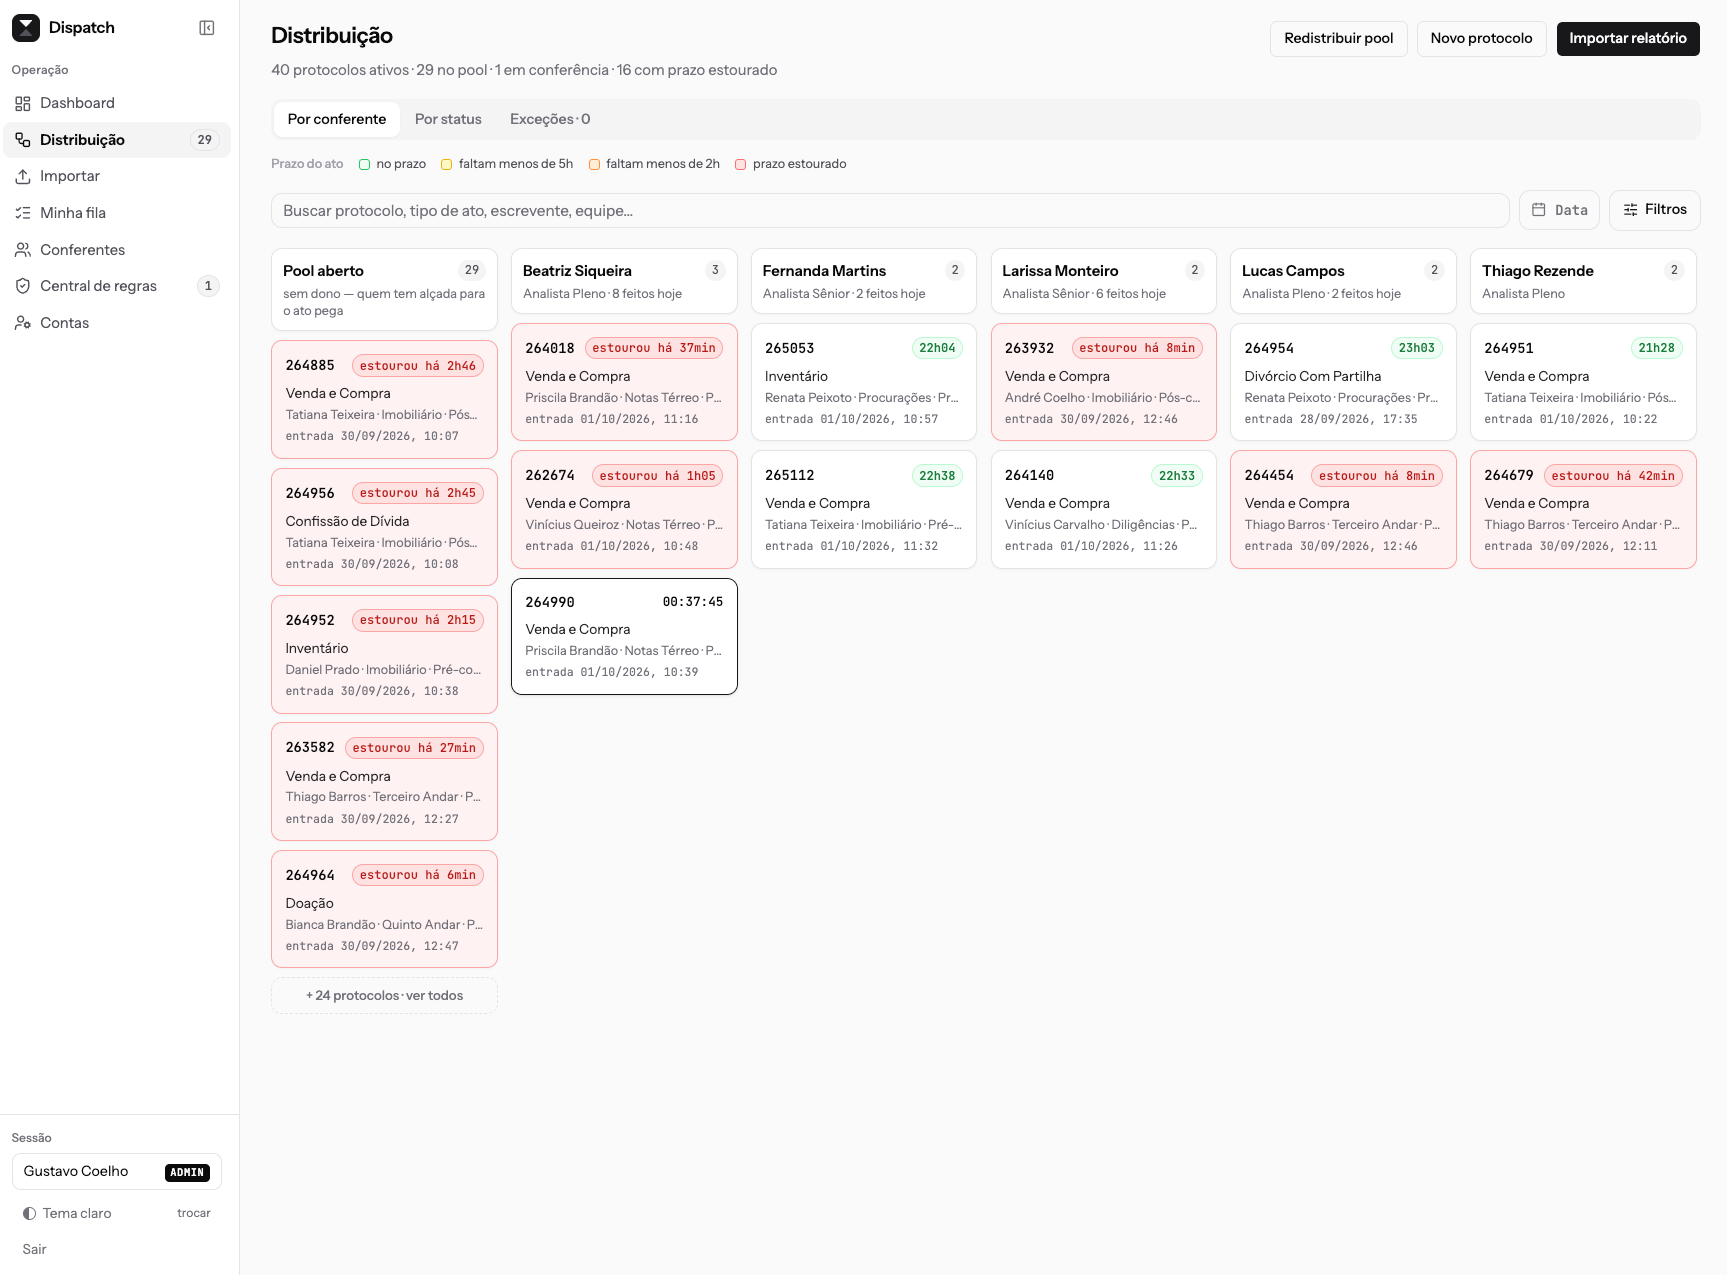The width and height of the screenshot is (1727, 1275).
Task: Click the Central de regras shield icon
Action: [23, 286]
